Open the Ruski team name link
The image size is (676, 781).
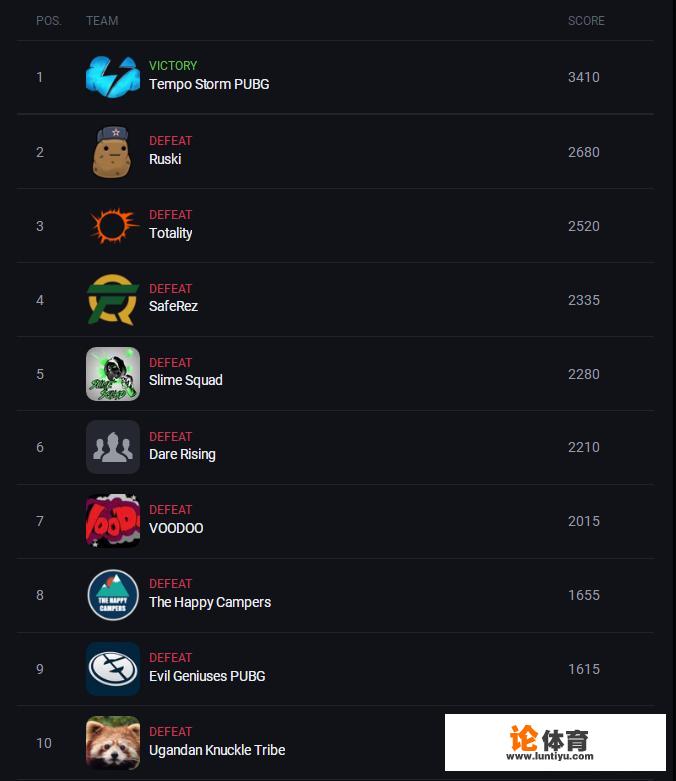165,159
